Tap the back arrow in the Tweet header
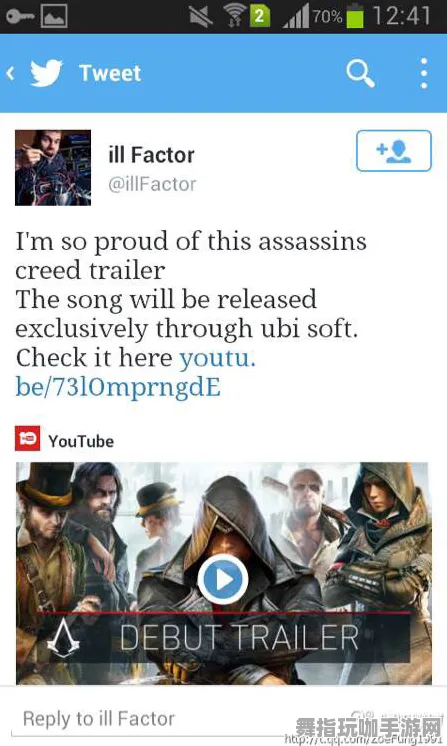Viewport: 447px width, 746px height. coord(10,73)
